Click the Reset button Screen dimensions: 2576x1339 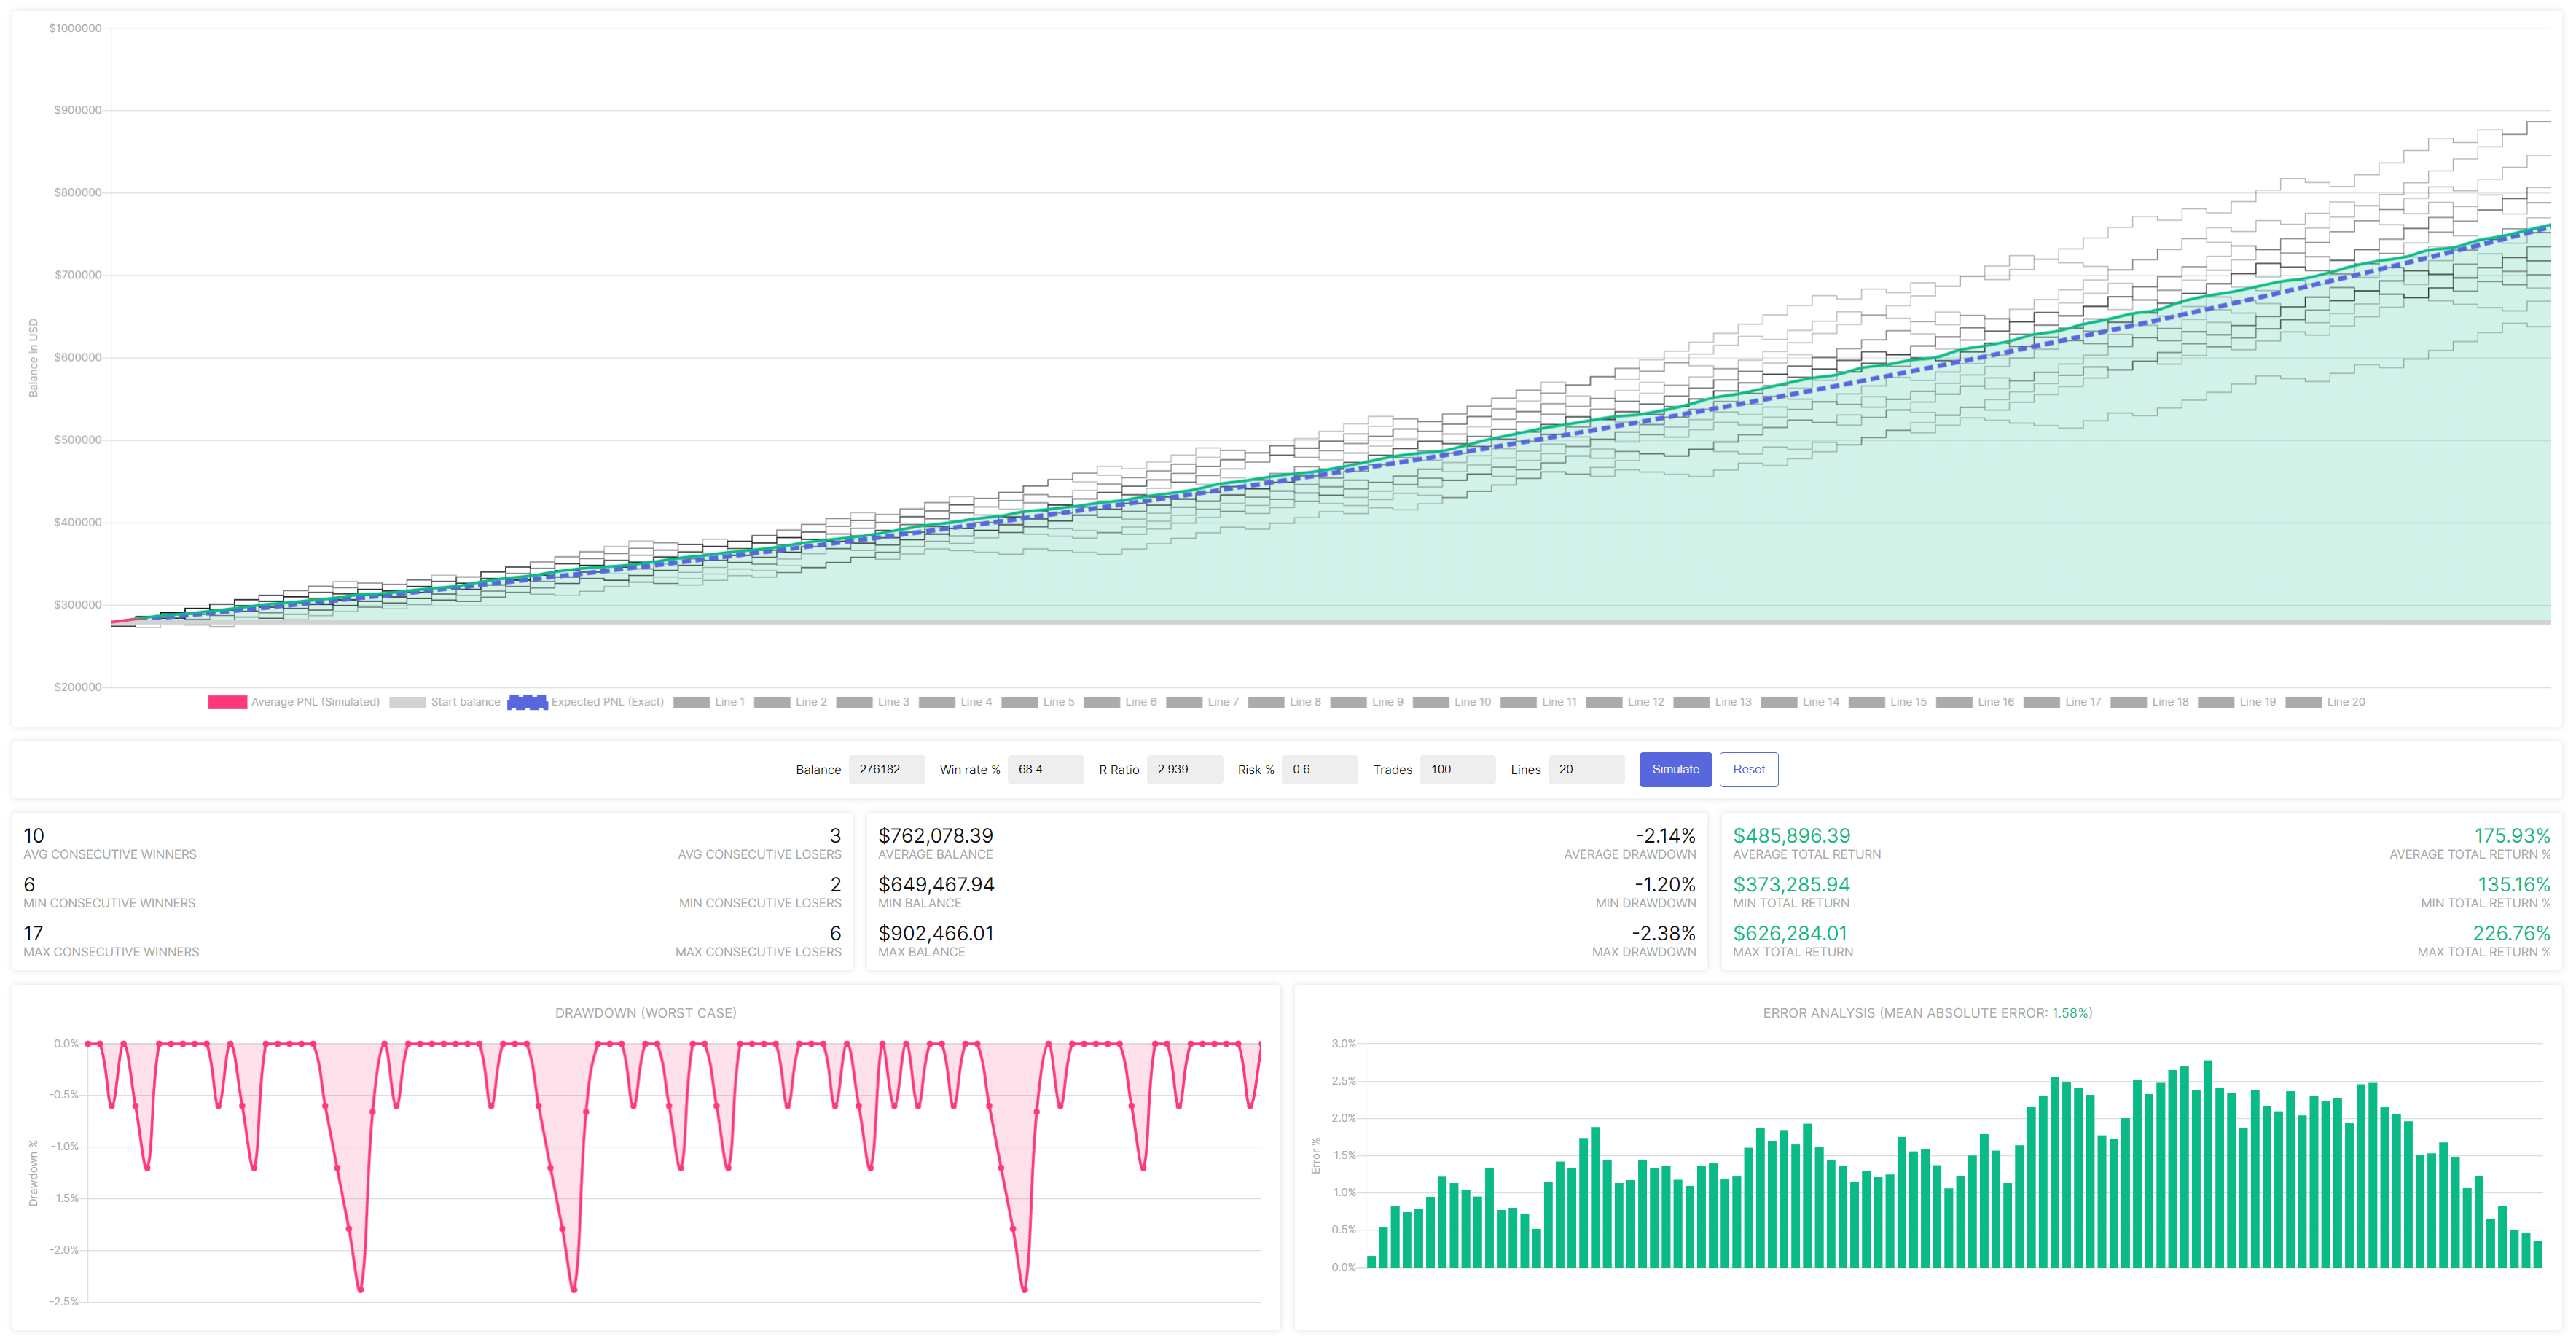pos(1748,769)
